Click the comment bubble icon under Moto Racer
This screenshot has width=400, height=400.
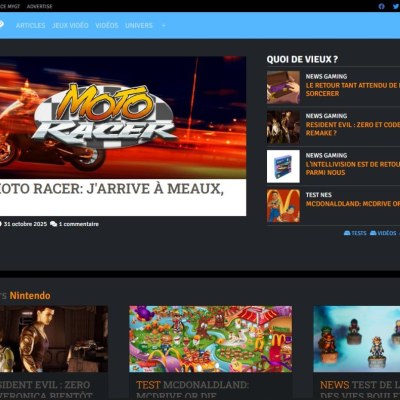tap(53, 224)
